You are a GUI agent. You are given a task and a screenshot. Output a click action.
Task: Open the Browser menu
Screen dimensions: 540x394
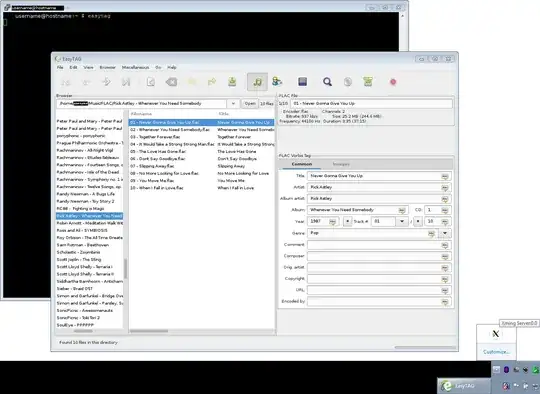[x=107, y=68]
